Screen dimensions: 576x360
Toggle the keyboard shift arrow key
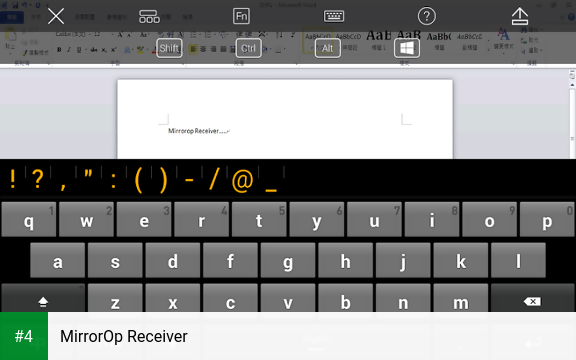point(43,298)
